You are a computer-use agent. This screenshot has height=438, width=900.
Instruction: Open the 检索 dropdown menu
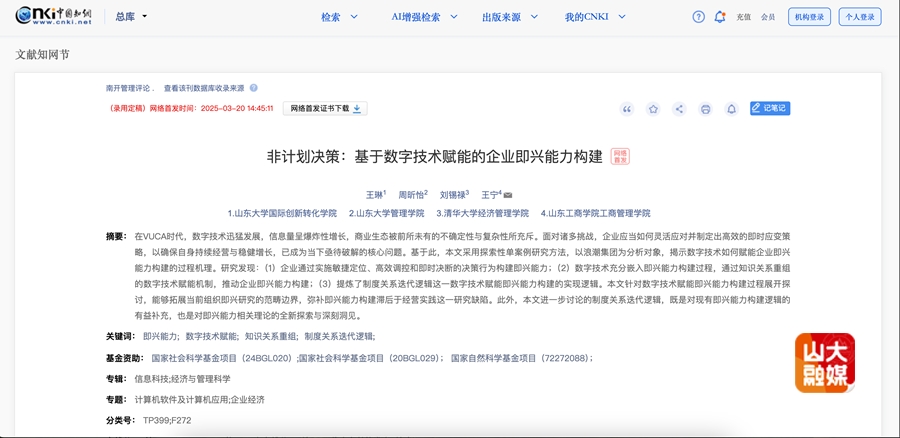336,17
